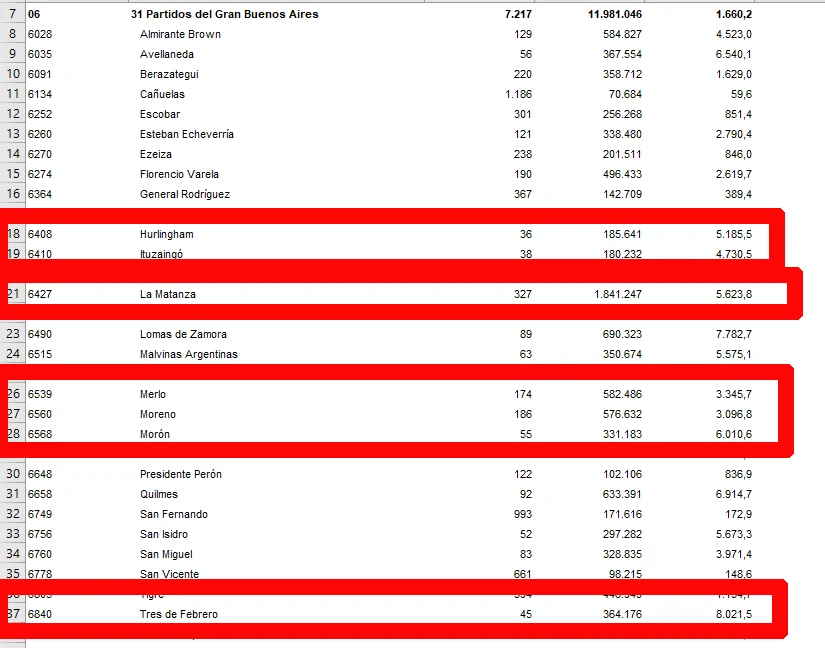Click the Hurlingham cell

(167, 234)
